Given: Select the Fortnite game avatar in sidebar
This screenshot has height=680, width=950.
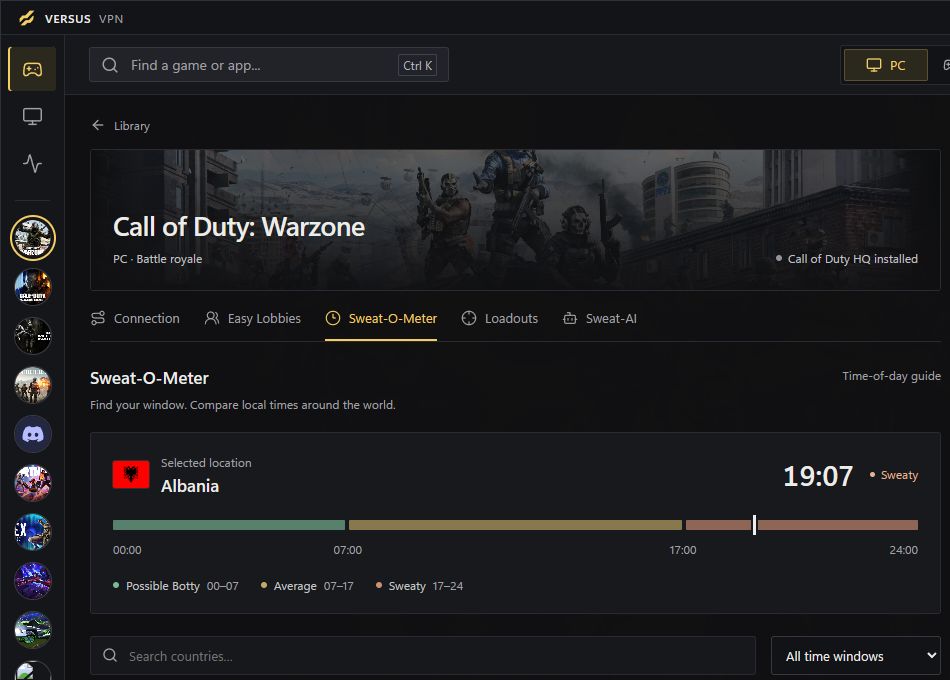Looking at the screenshot, I should click(x=33, y=483).
